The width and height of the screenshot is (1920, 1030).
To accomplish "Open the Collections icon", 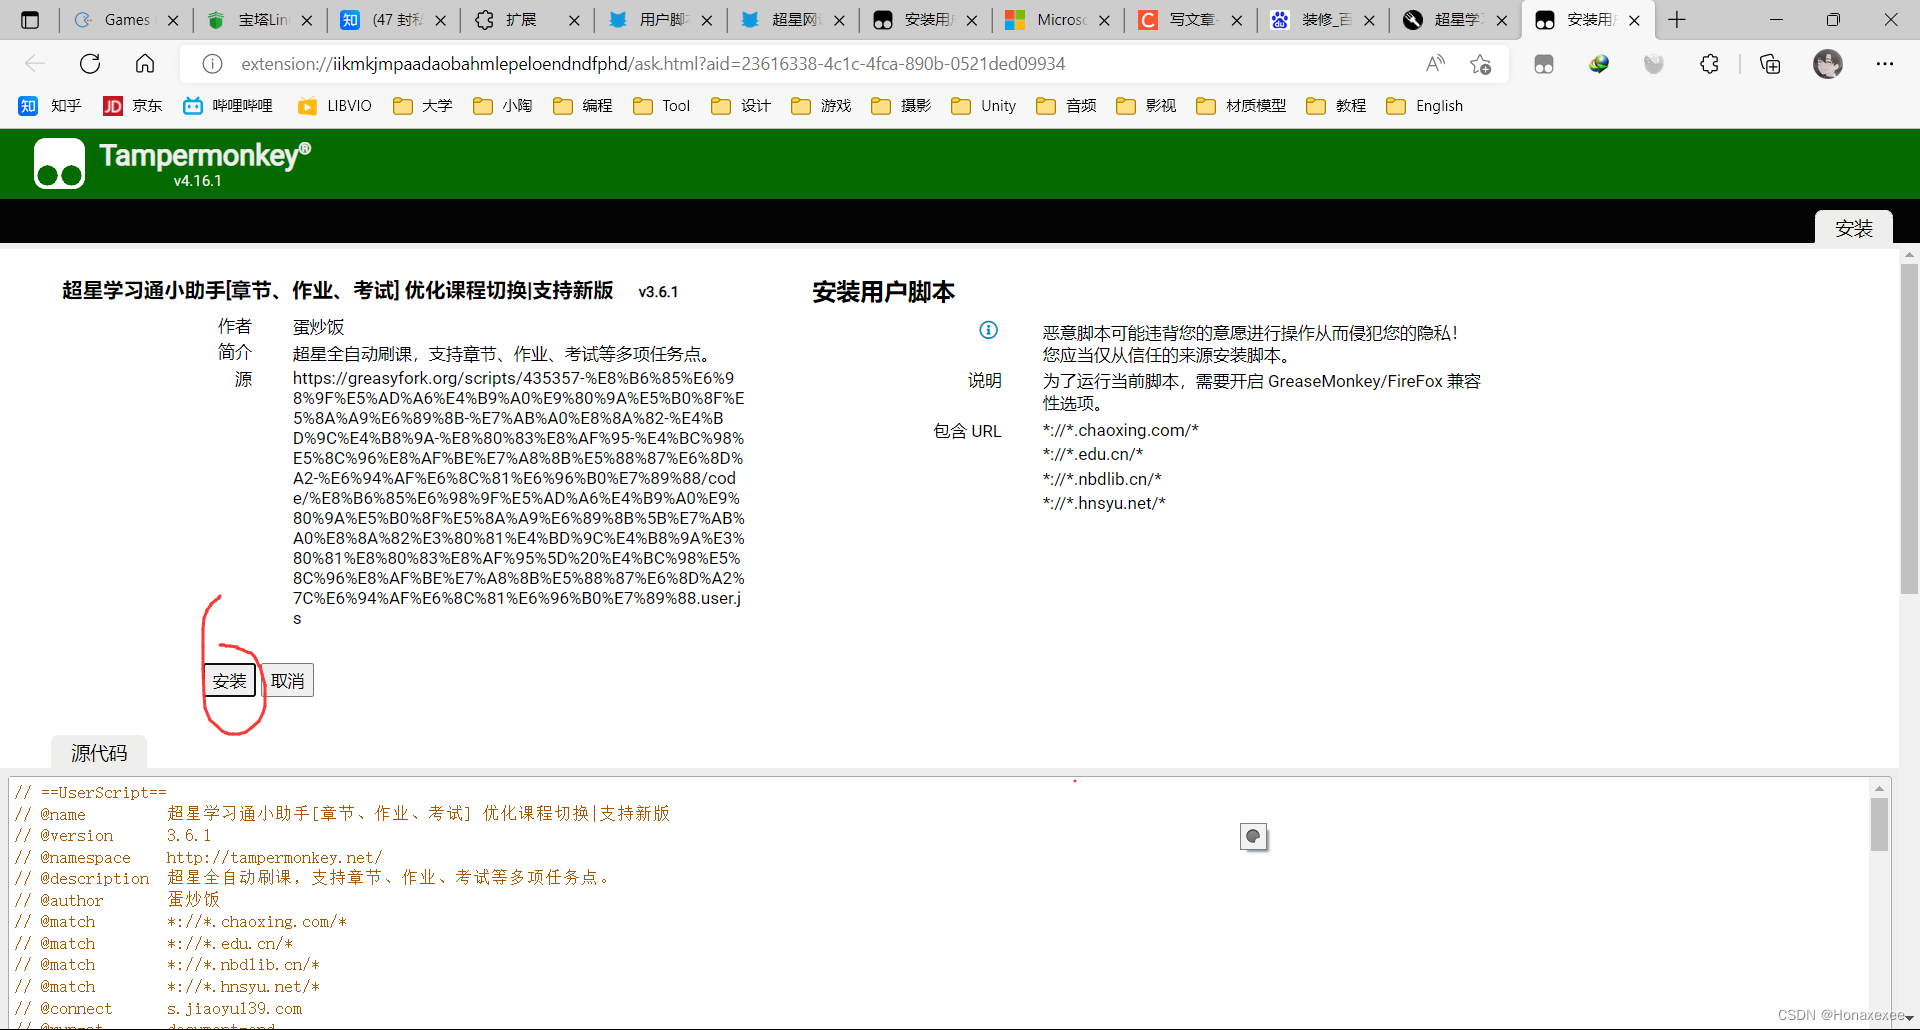I will click(1770, 64).
